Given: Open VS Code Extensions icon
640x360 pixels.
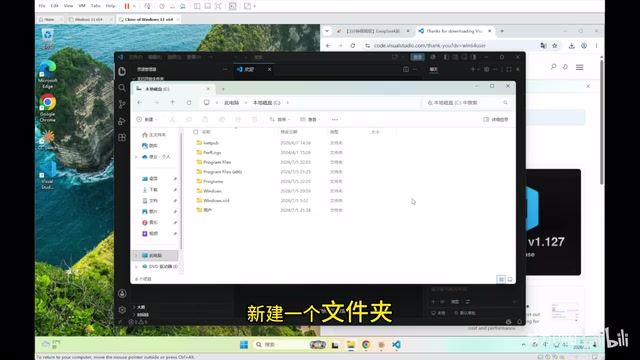Looking at the screenshot, I should (122, 138).
